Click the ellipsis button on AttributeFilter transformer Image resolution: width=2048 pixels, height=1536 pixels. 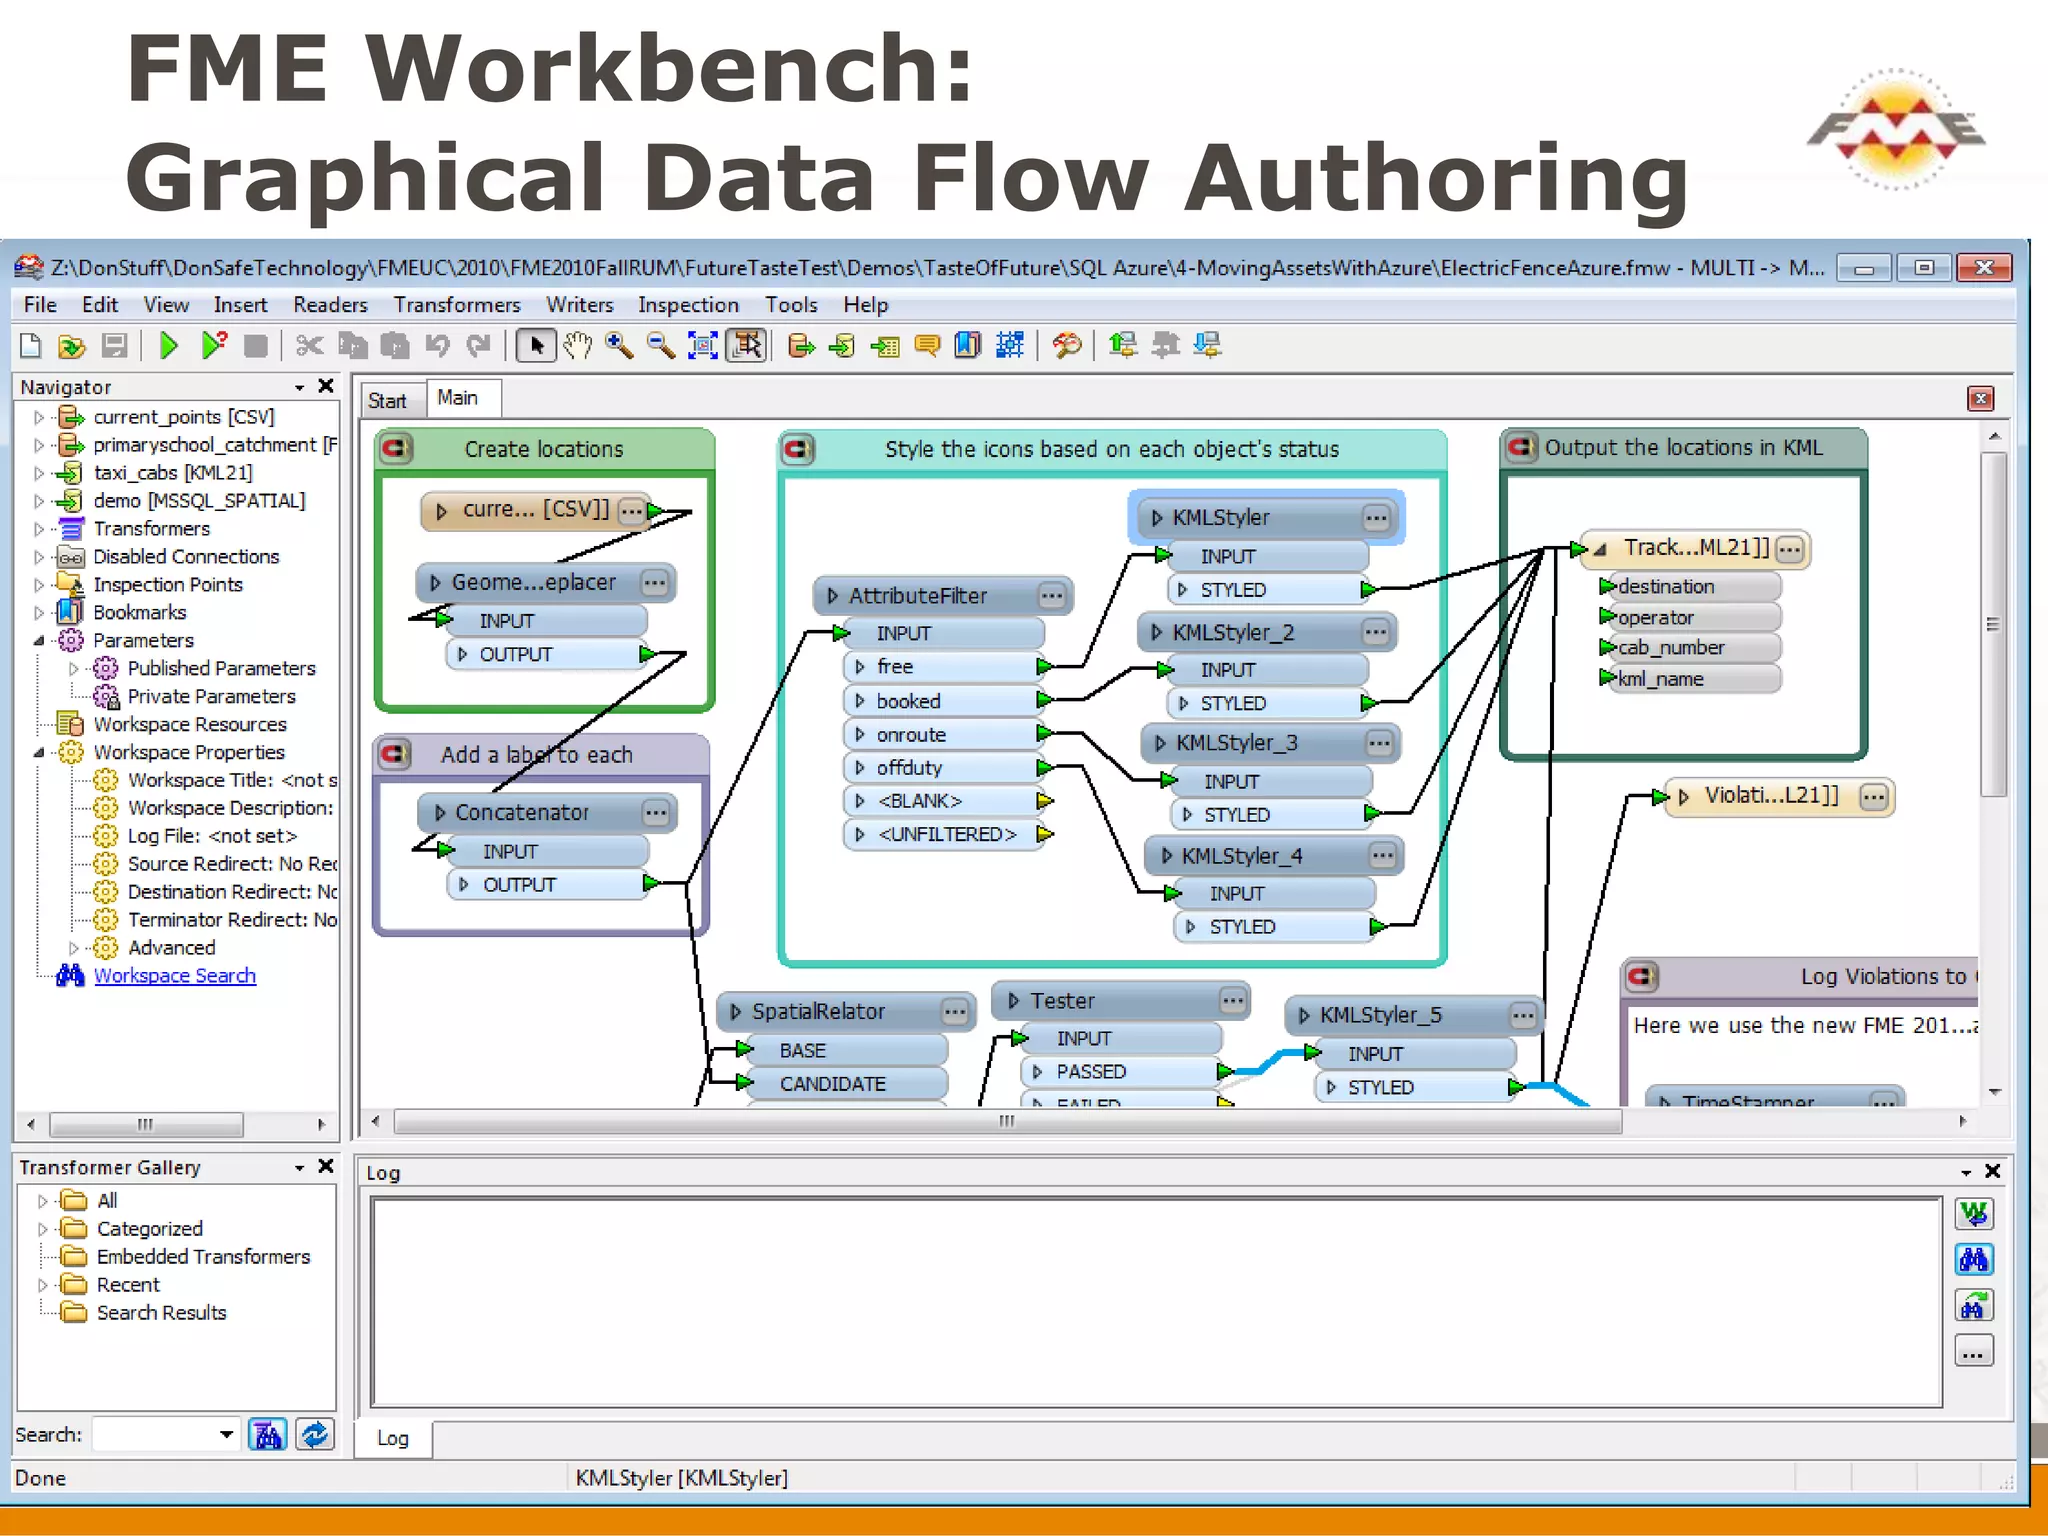(1052, 597)
